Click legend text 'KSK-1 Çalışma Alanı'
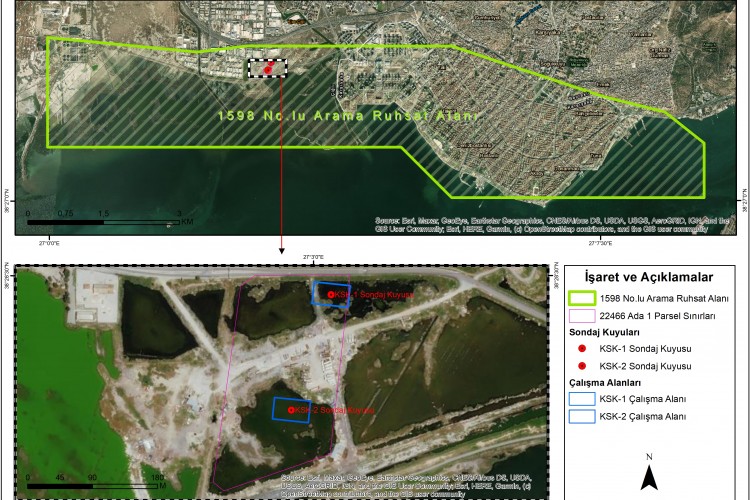Image resolution: width=750 pixels, height=500 pixels. tap(643, 399)
